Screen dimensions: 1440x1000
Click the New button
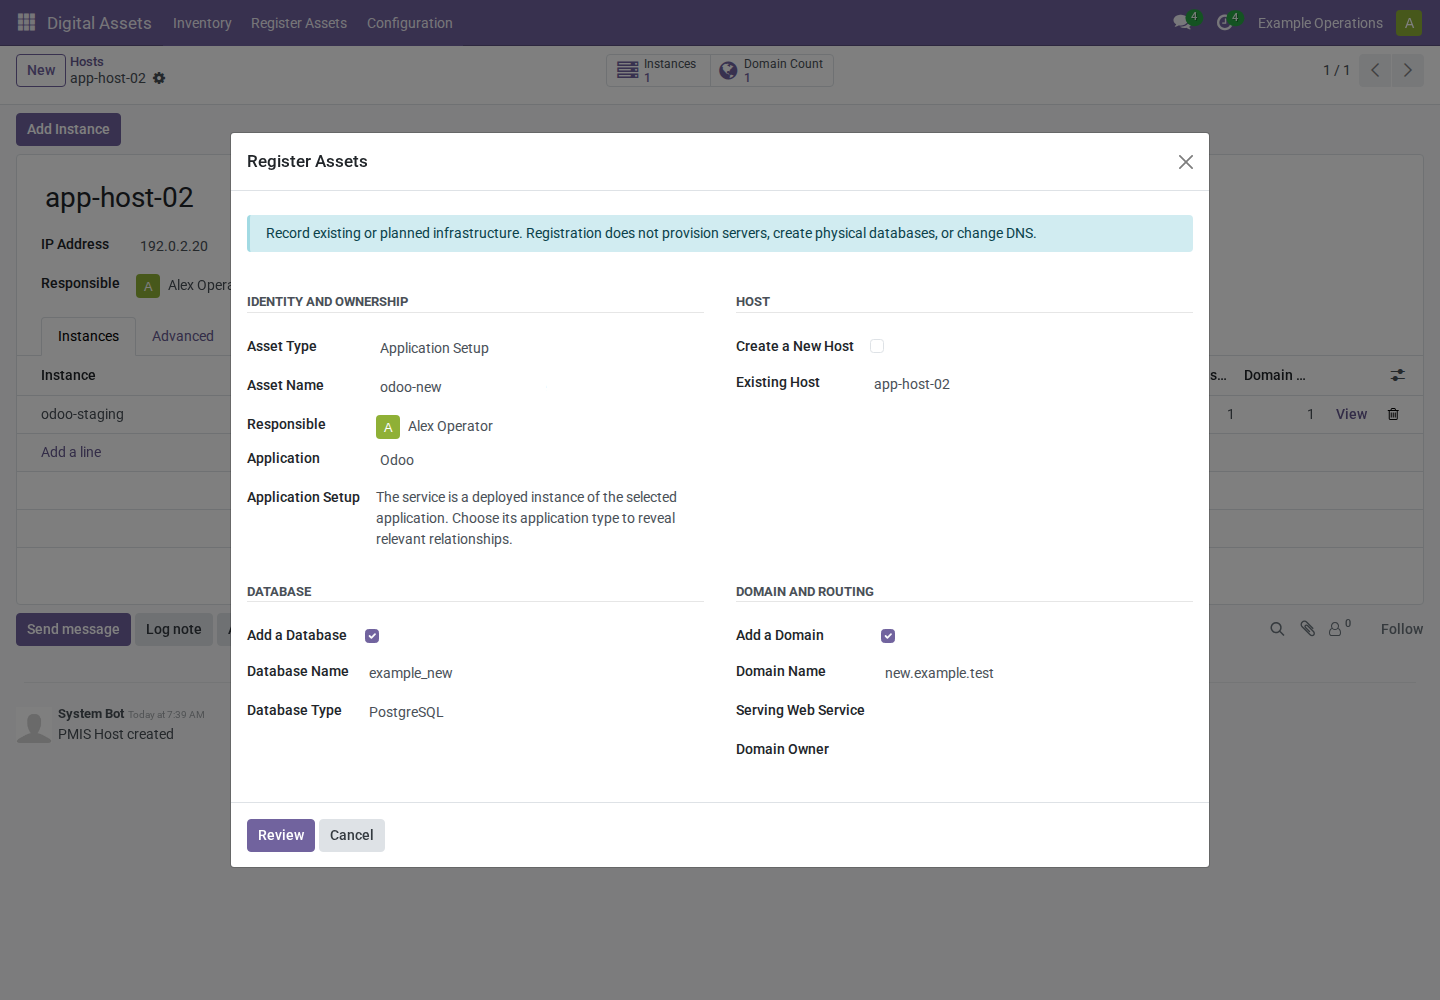[x=41, y=70]
